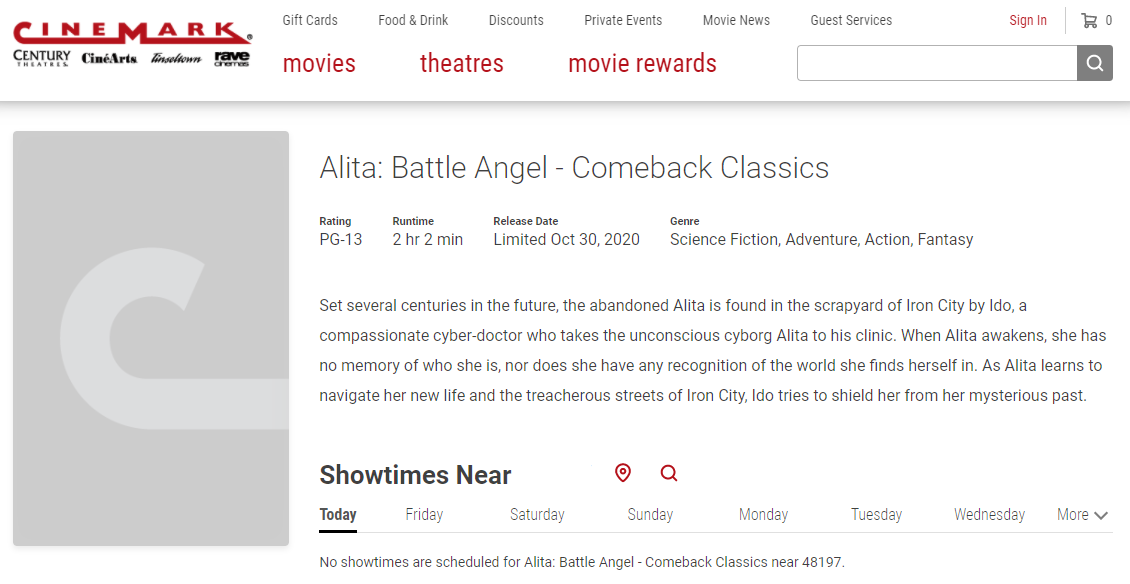Open the theatres navigation menu

pos(462,64)
